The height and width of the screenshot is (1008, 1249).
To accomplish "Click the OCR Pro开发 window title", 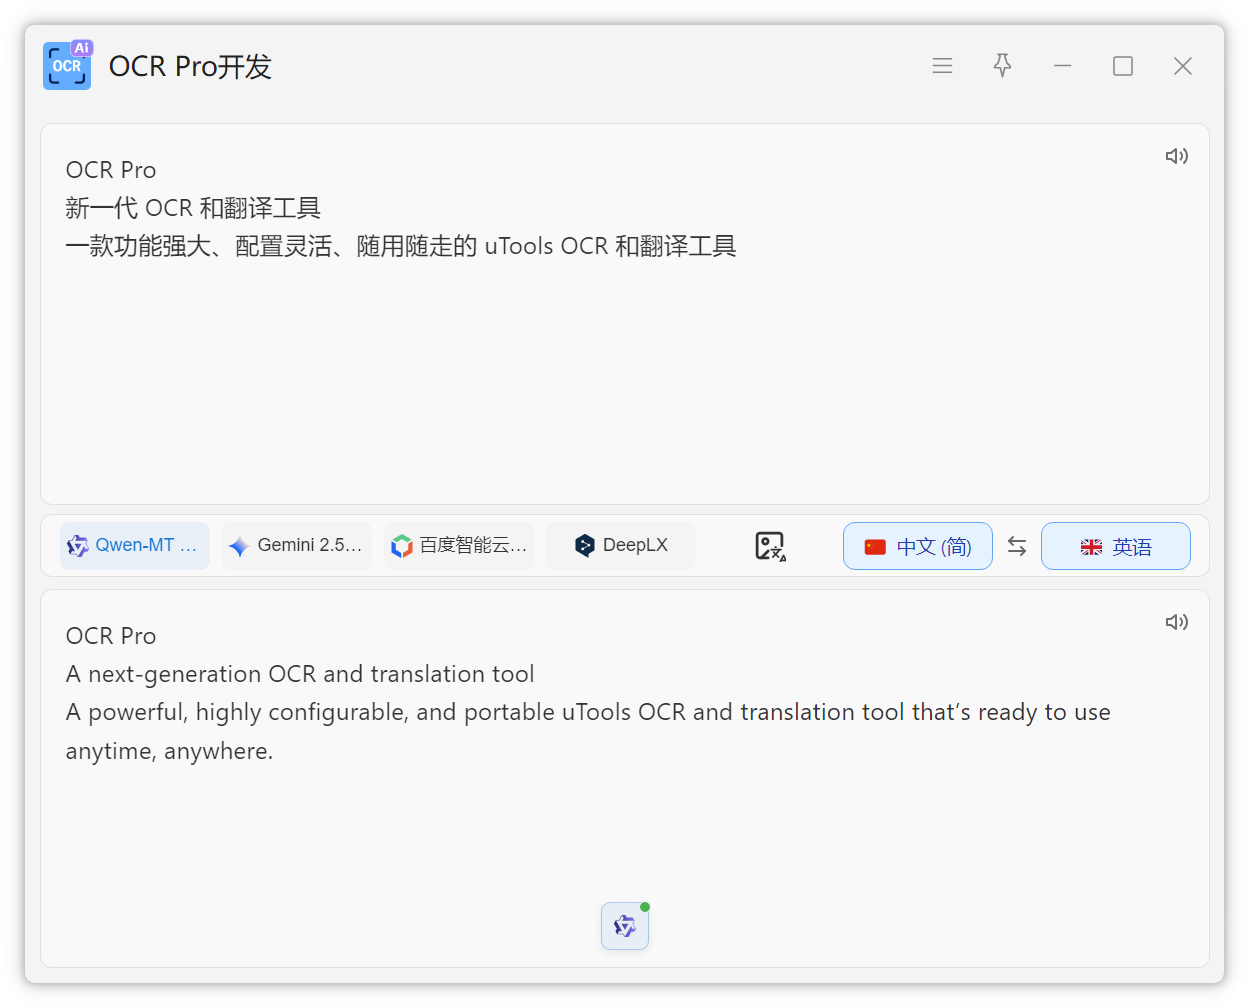I will (x=190, y=67).
